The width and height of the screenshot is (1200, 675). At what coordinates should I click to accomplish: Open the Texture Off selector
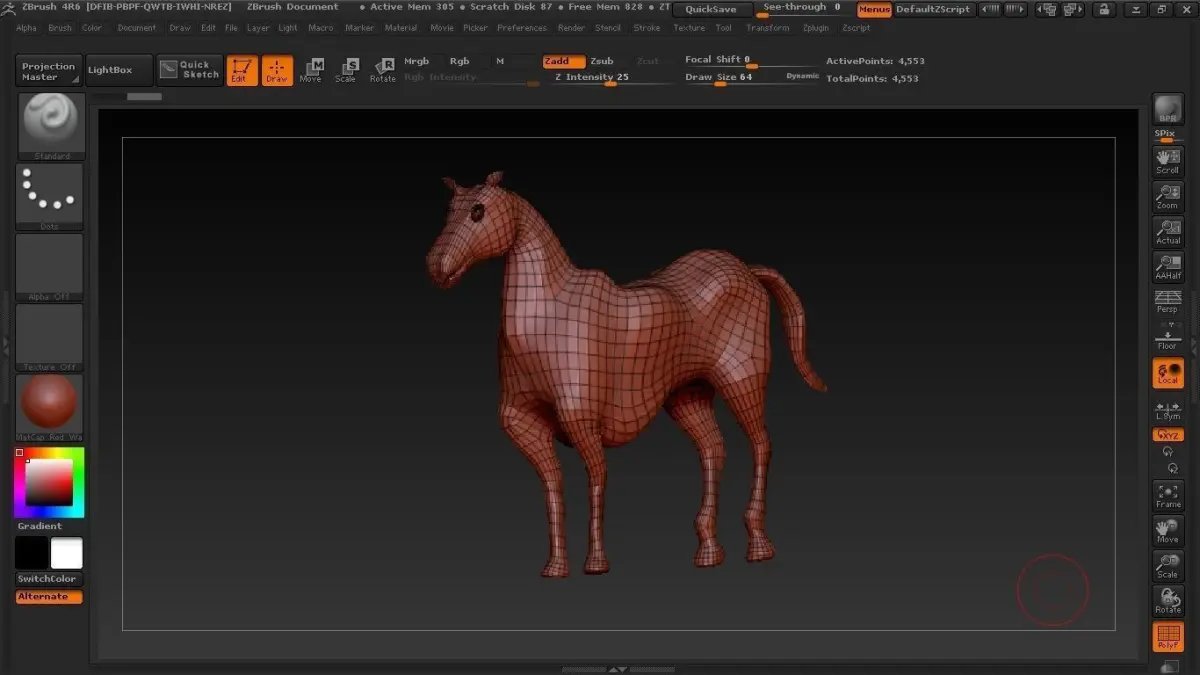click(50, 337)
